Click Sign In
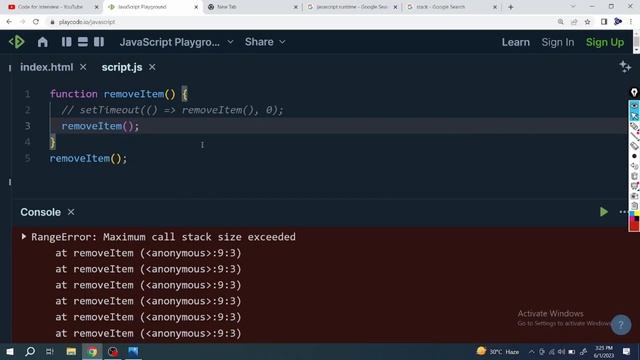This screenshot has height=360, width=640. pos(558,42)
